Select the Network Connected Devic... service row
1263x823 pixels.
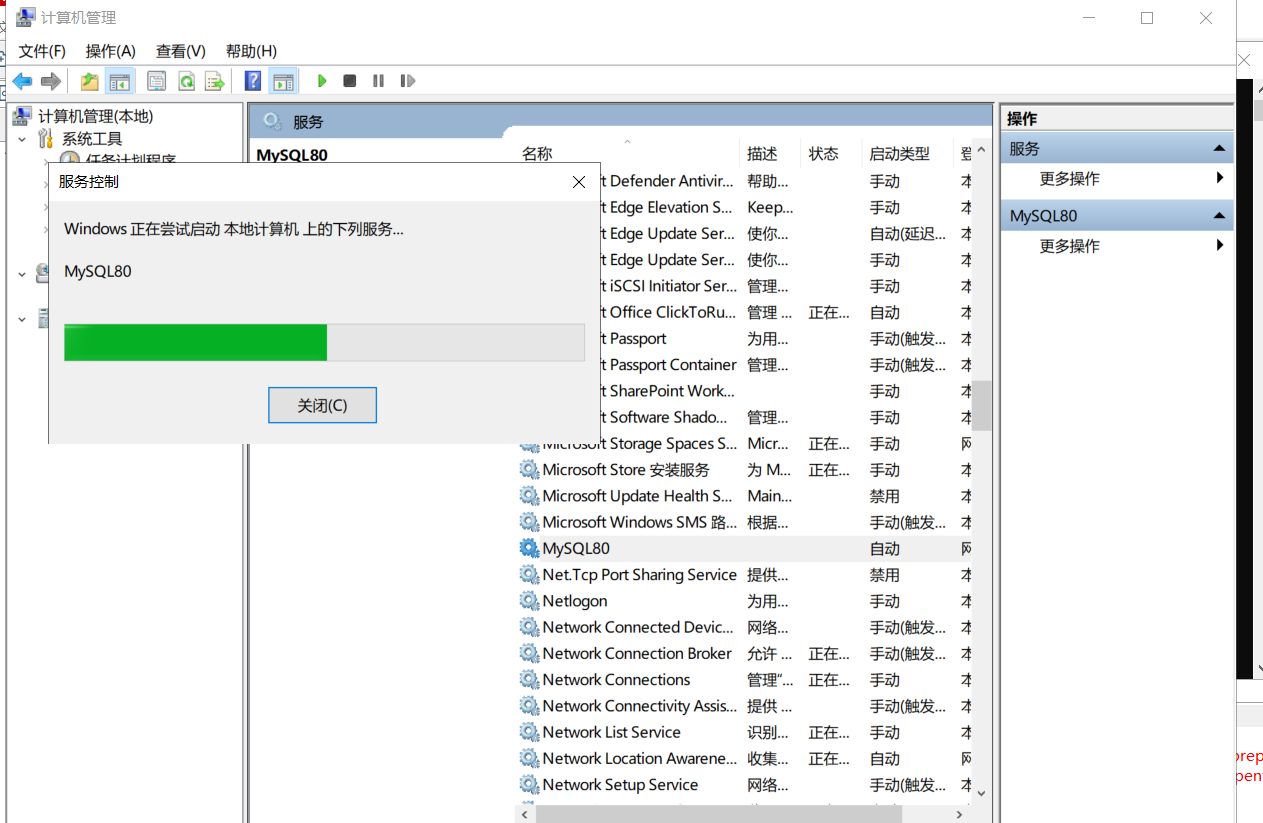(745, 627)
